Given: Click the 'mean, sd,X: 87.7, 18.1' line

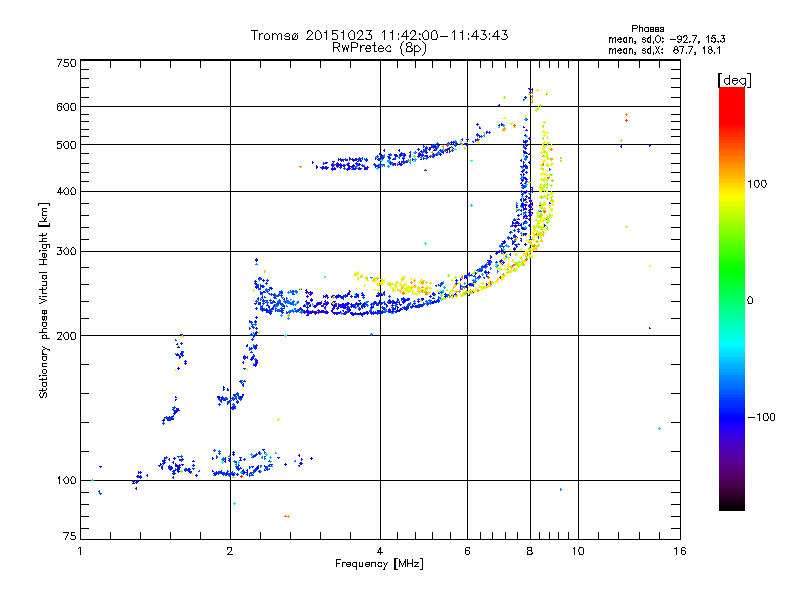Looking at the screenshot, I should pyautogui.click(x=664, y=50).
